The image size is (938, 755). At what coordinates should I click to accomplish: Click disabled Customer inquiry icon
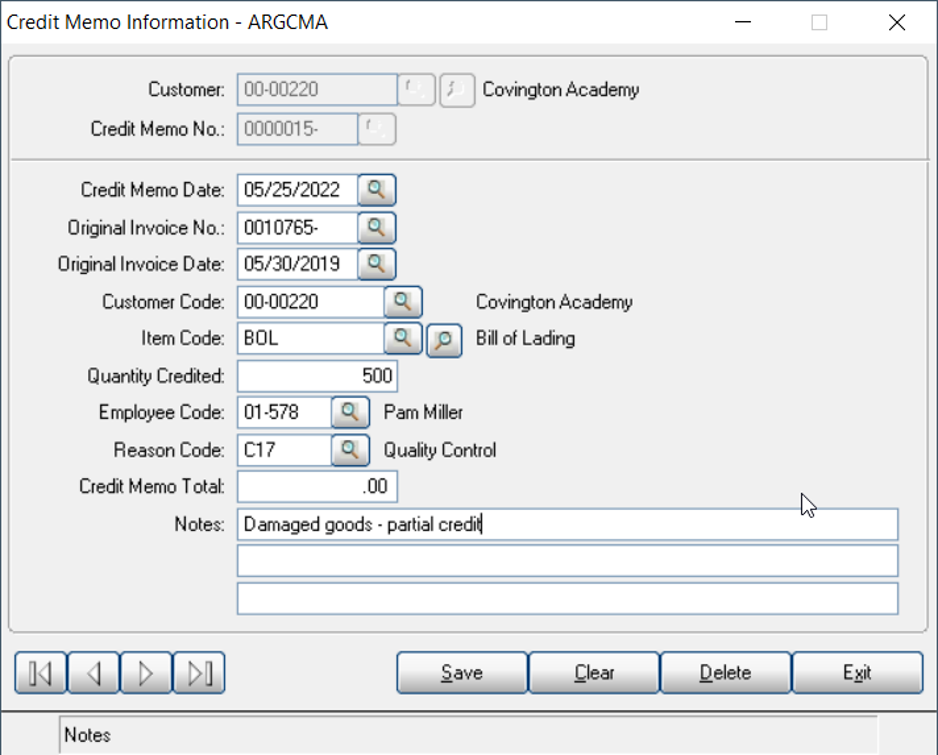pos(457,90)
